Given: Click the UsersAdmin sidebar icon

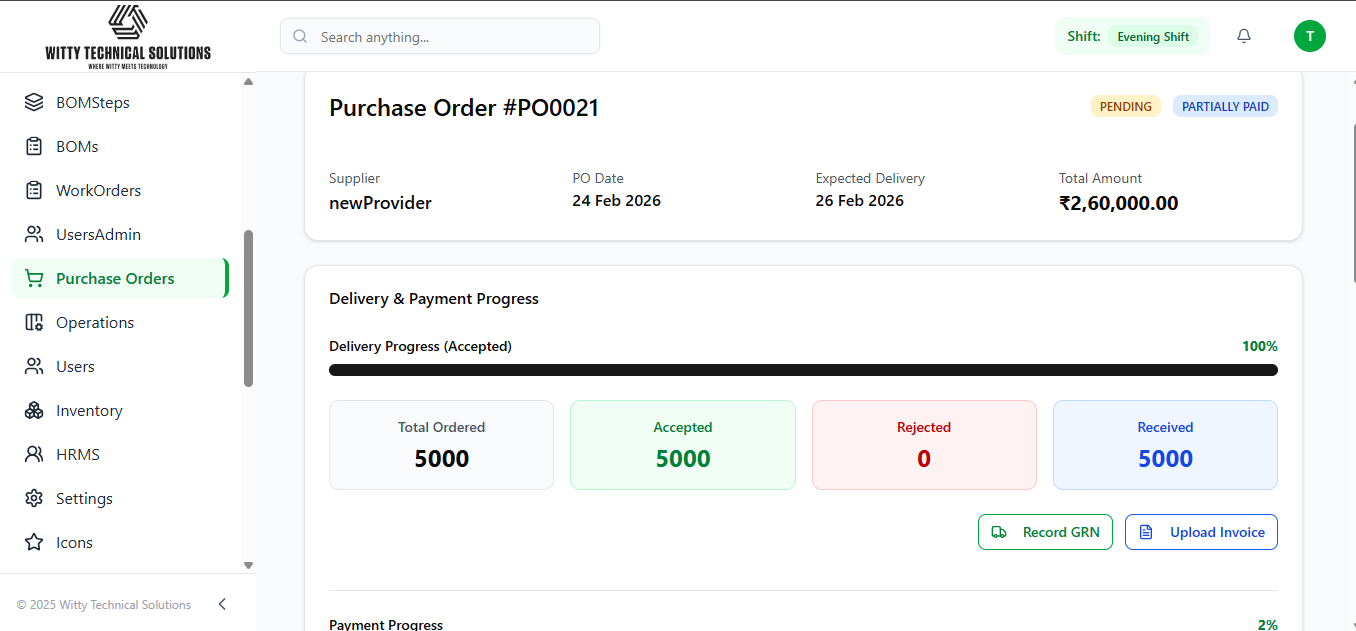Looking at the screenshot, I should click(34, 234).
